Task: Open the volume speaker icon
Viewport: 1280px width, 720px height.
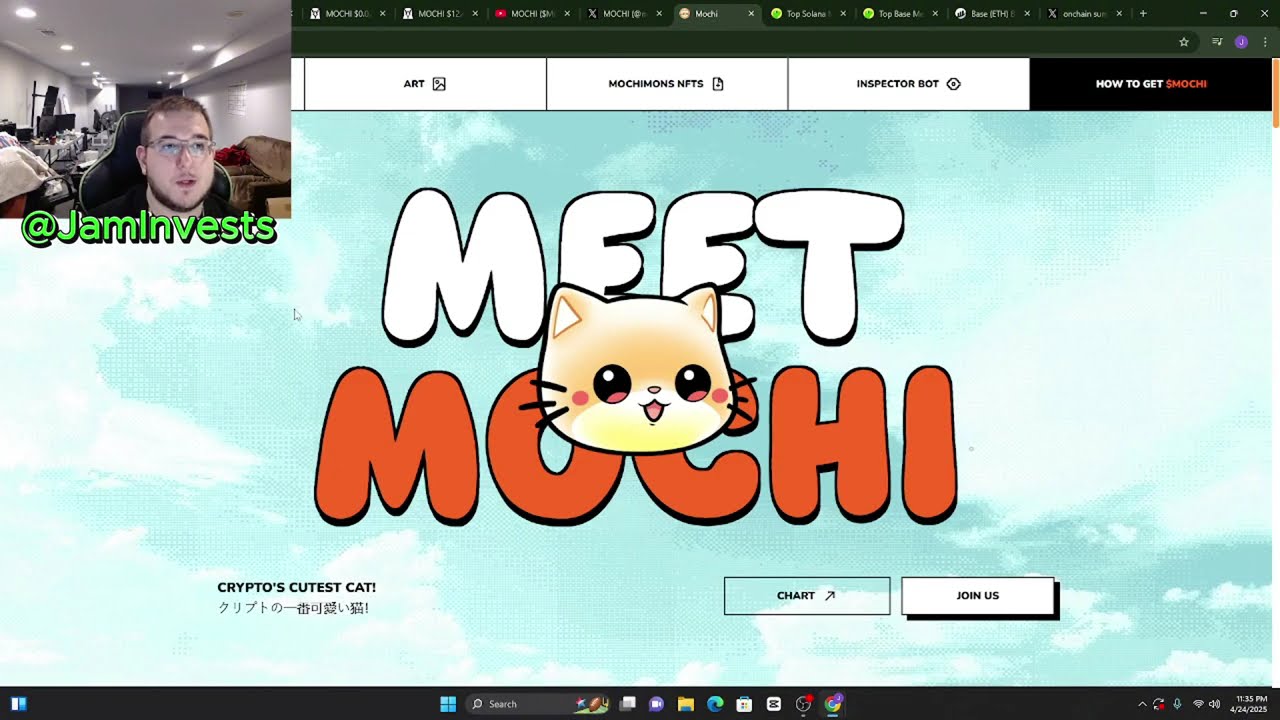Action: [1215, 704]
